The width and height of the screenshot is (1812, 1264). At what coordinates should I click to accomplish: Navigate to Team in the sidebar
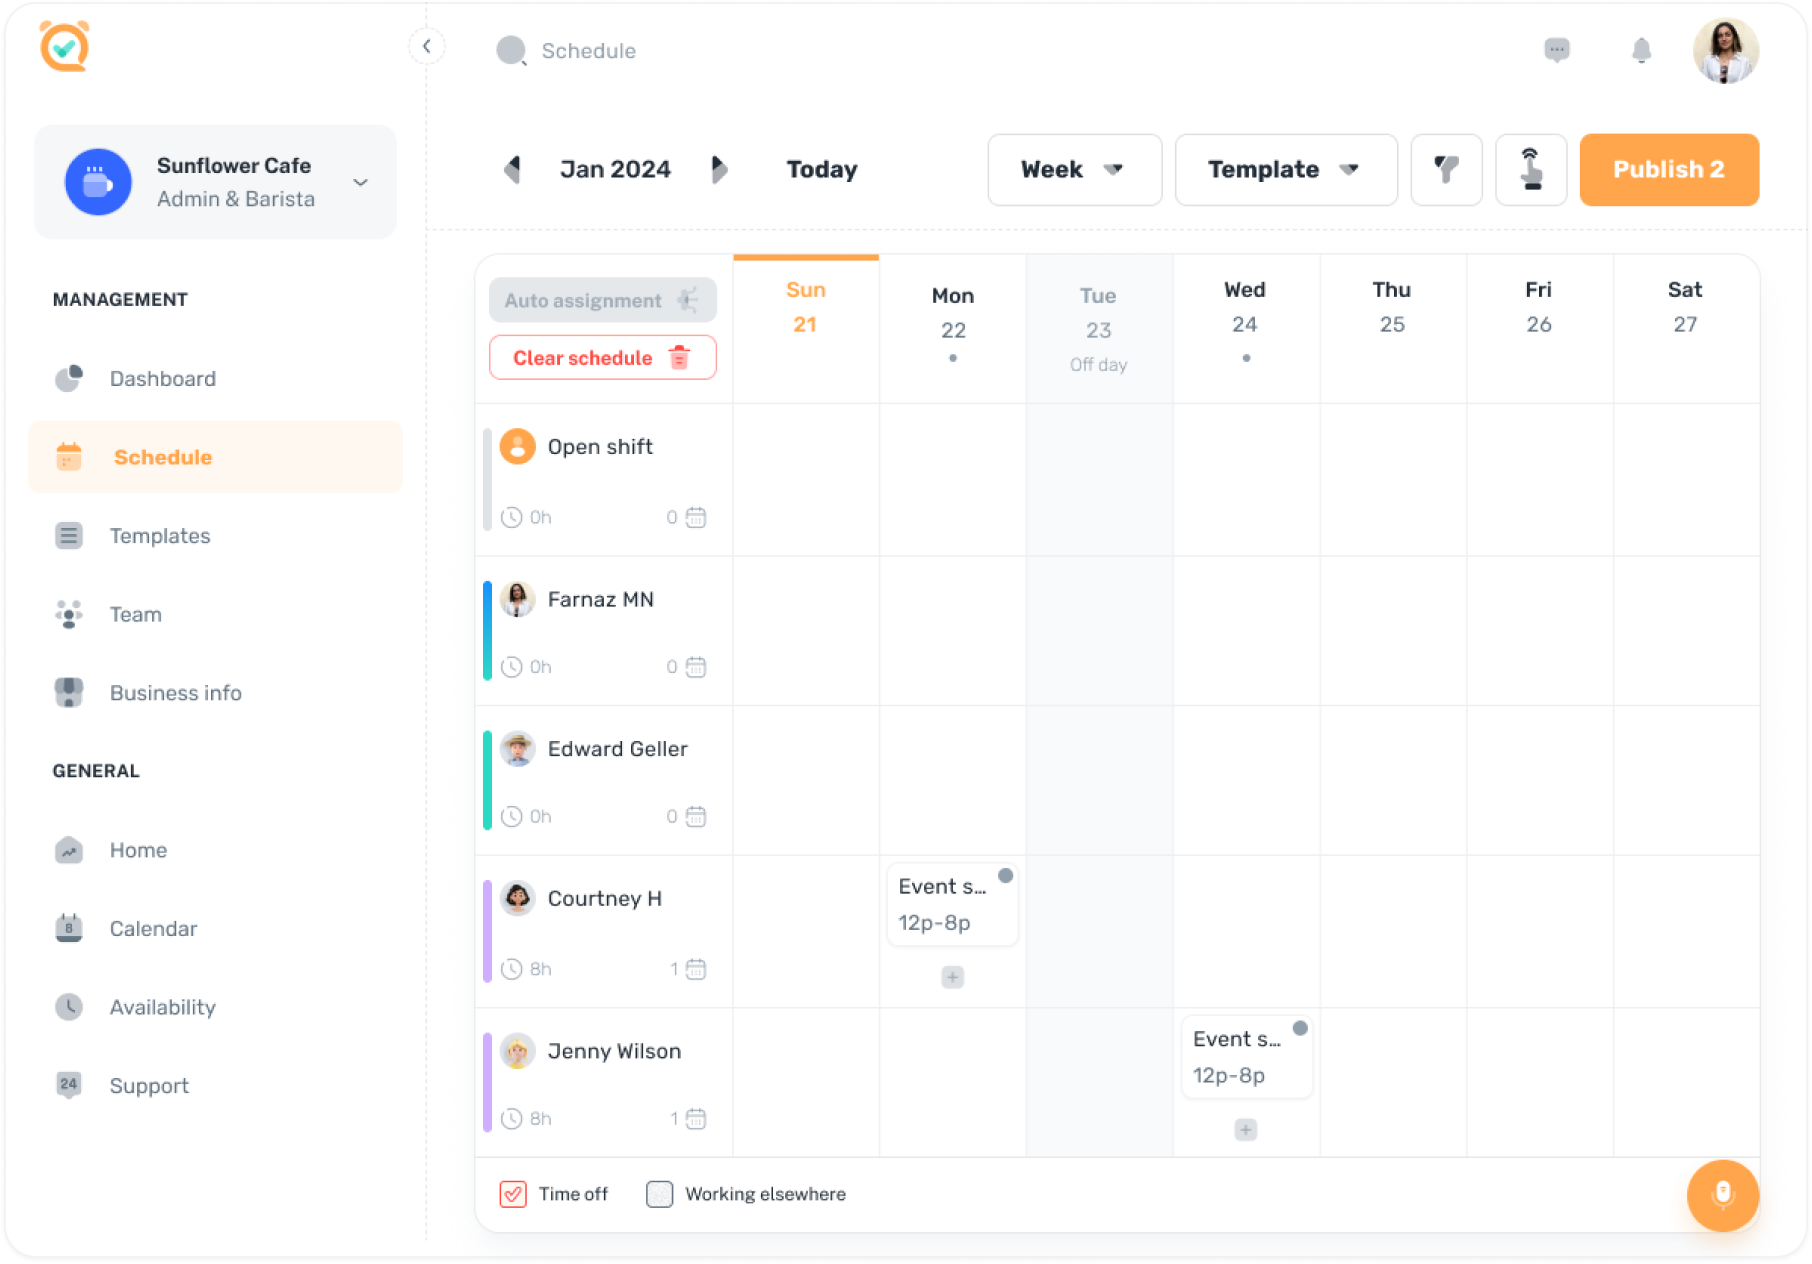tap(136, 614)
